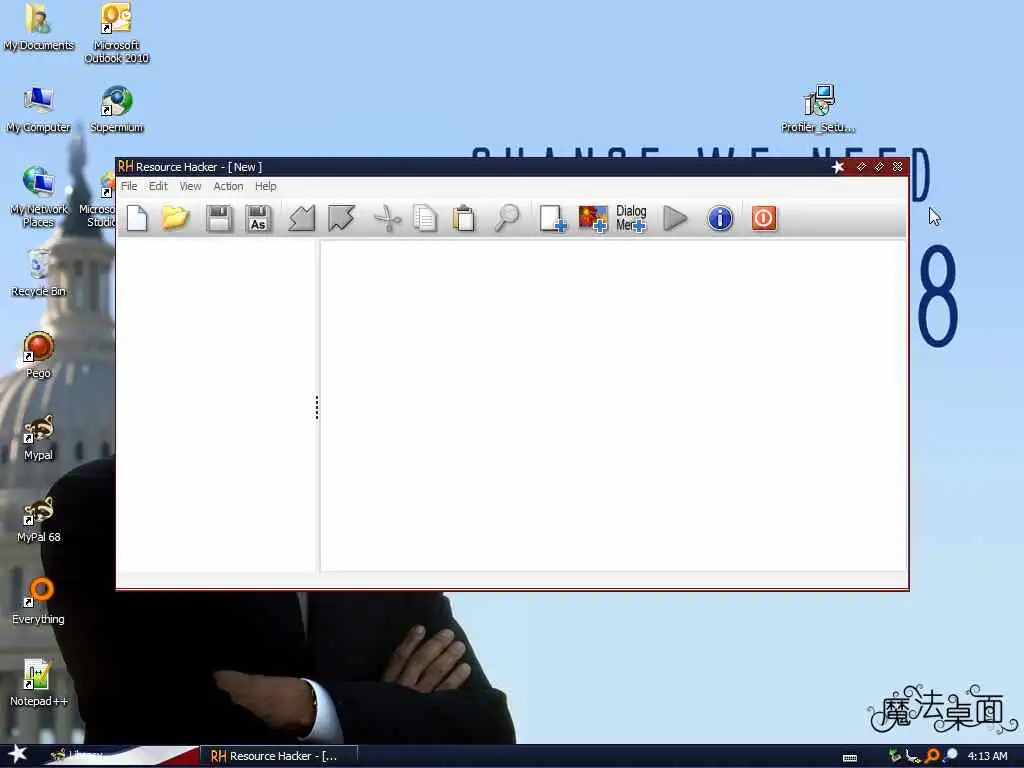Cut selection with the scissors icon
The width and height of the screenshot is (1024, 768).
tap(387, 218)
